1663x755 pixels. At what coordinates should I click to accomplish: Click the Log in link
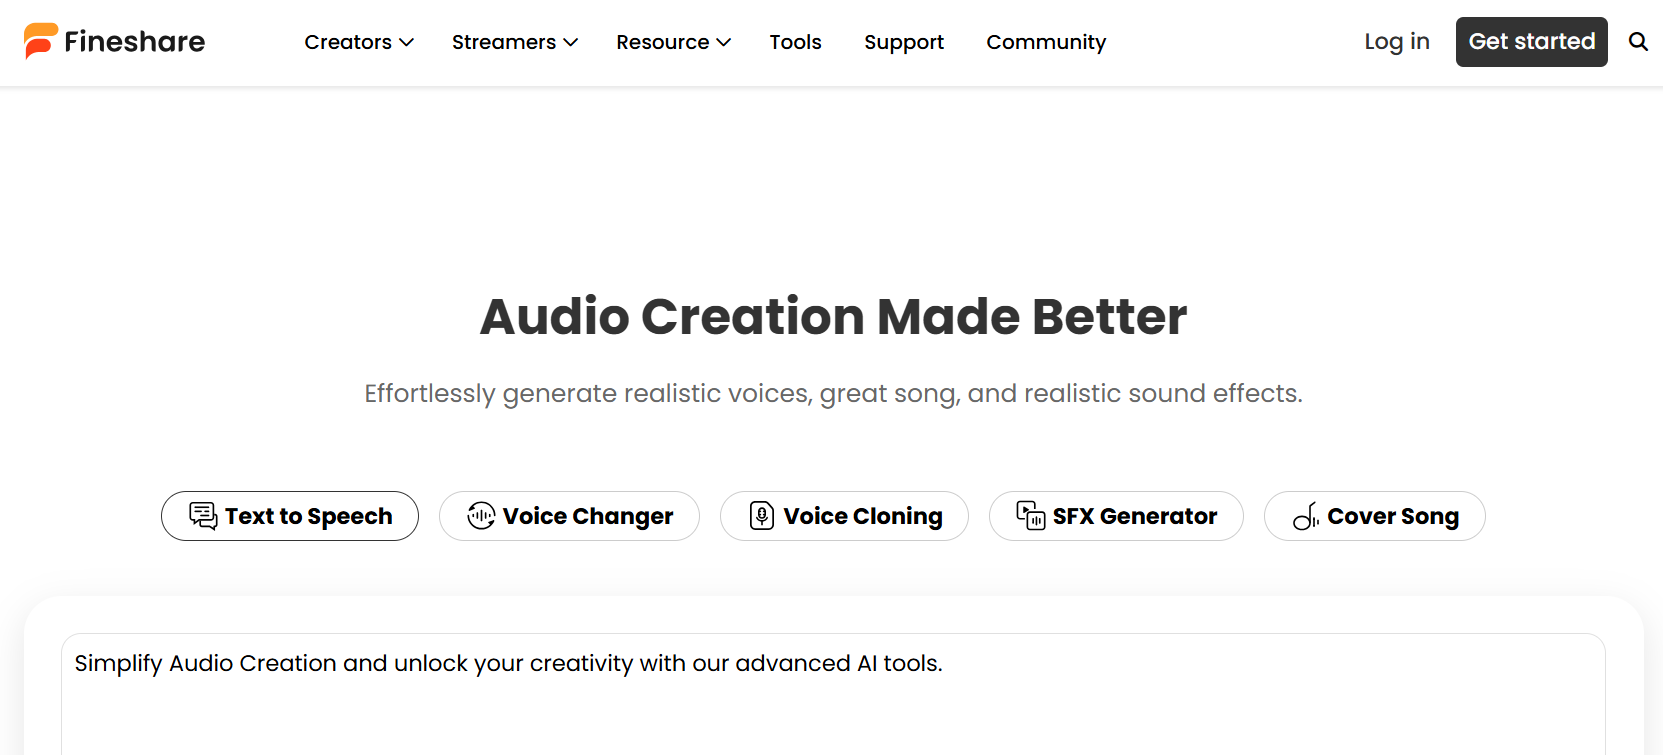(1397, 42)
